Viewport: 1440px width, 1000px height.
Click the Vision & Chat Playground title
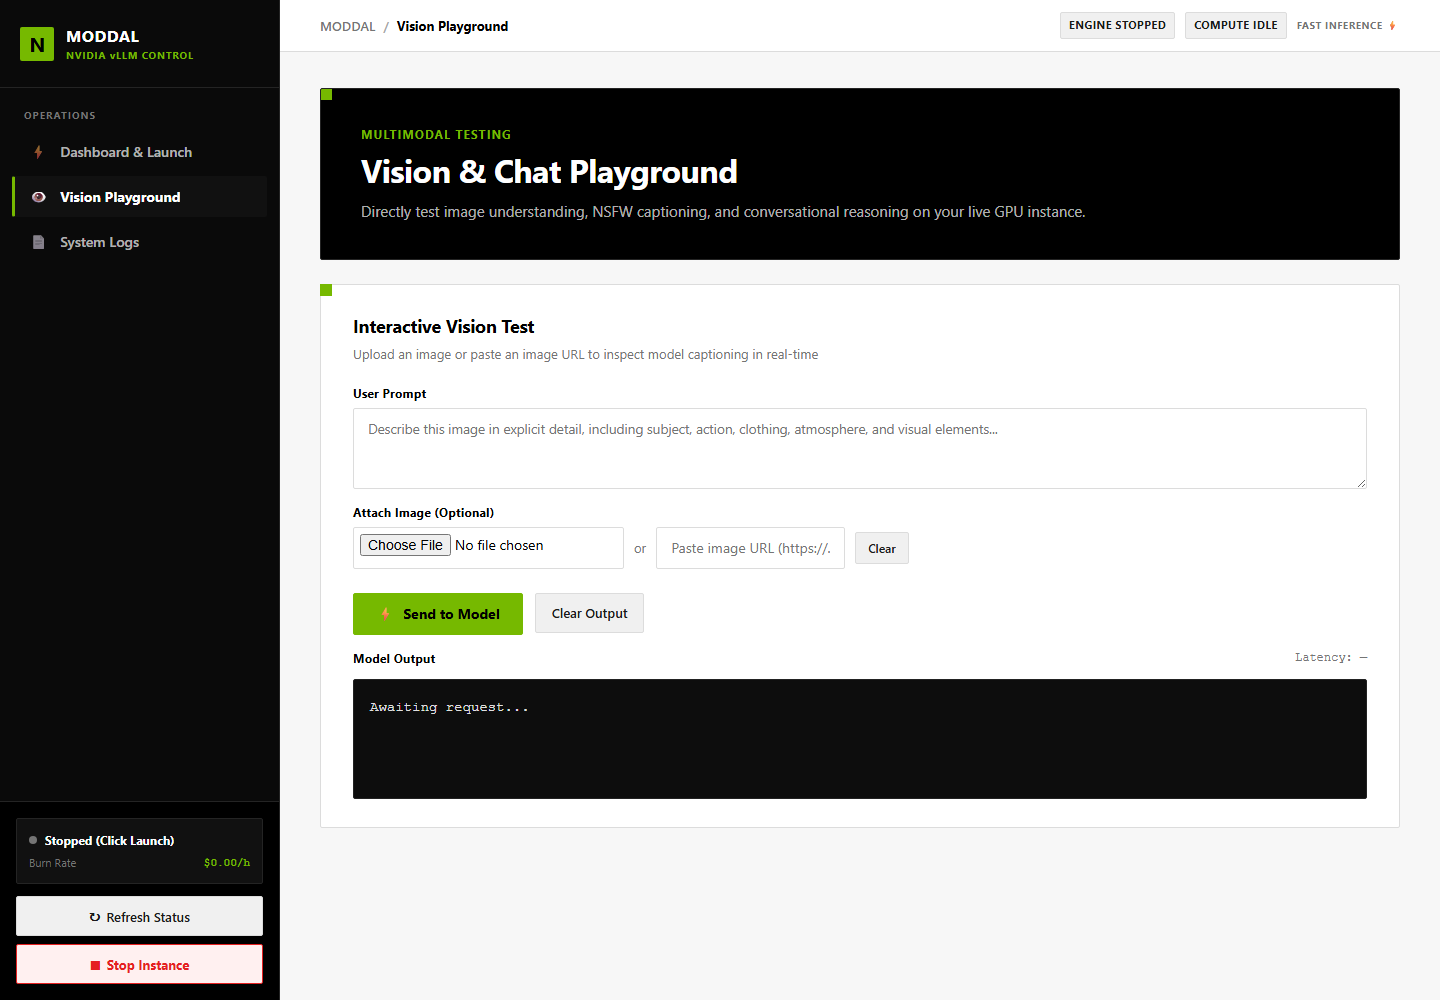(549, 172)
